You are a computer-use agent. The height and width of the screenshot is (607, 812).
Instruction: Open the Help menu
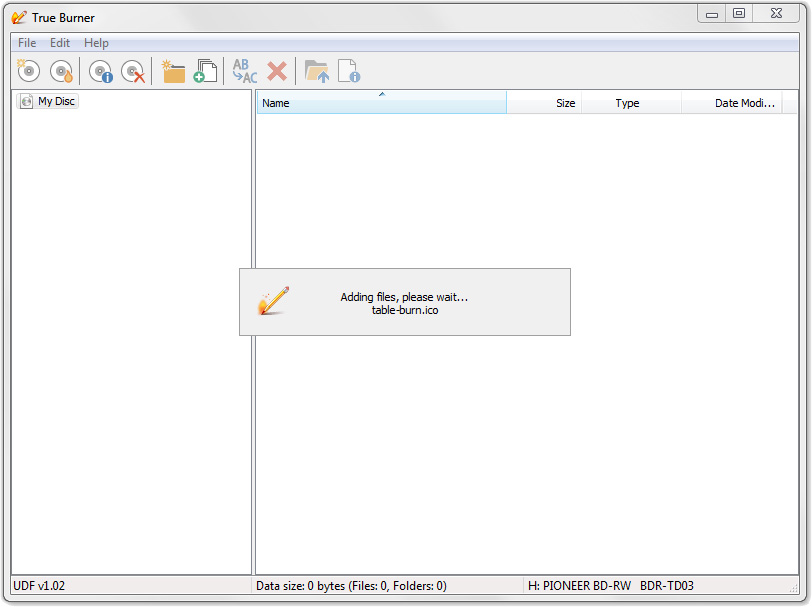pyautogui.click(x=96, y=43)
